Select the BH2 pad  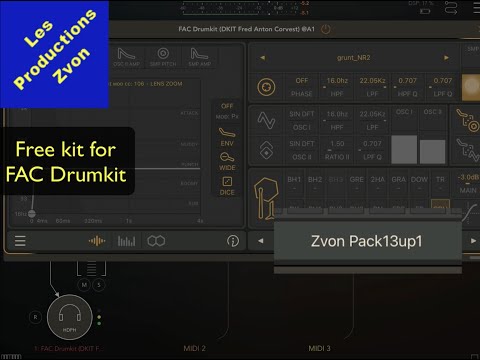pos(315,184)
